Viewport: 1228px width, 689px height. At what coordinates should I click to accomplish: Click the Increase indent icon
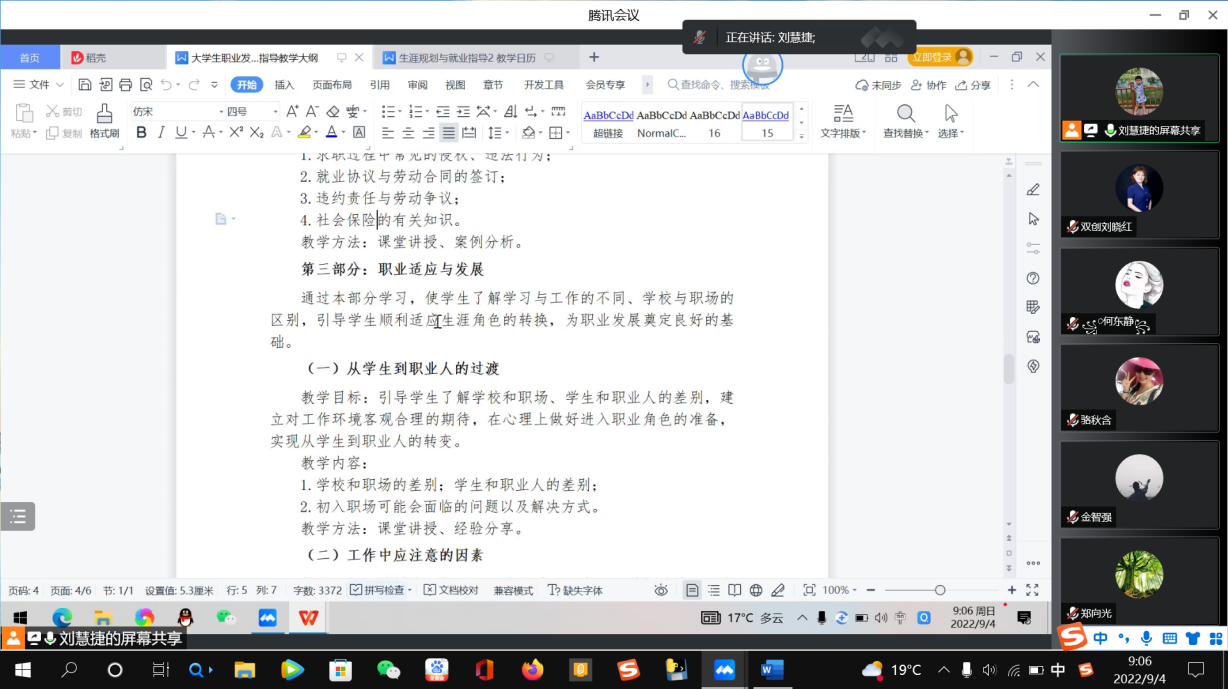(464, 111)
